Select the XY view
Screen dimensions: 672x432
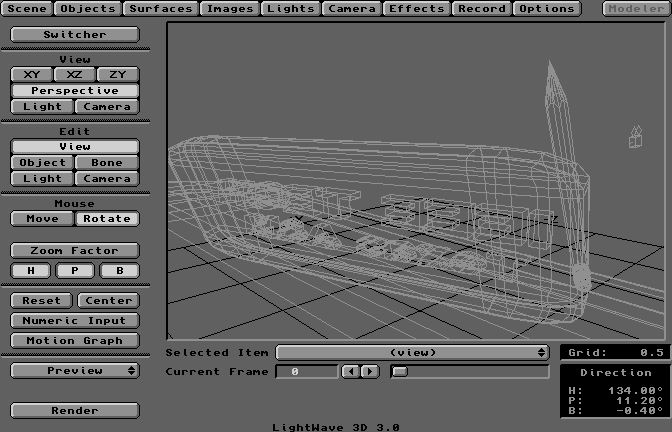(x=31, y=75)
